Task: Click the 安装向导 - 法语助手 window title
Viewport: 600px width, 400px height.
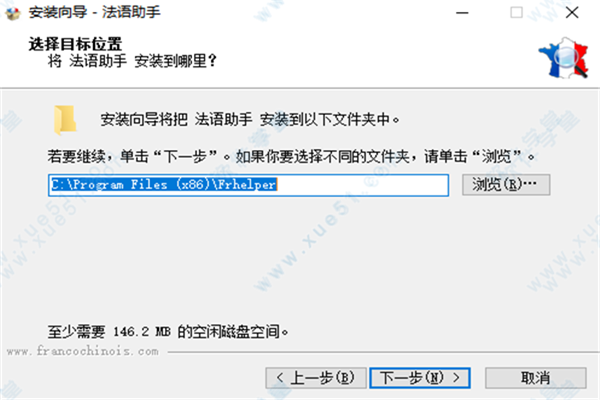Action: click(x=95, y=13)
